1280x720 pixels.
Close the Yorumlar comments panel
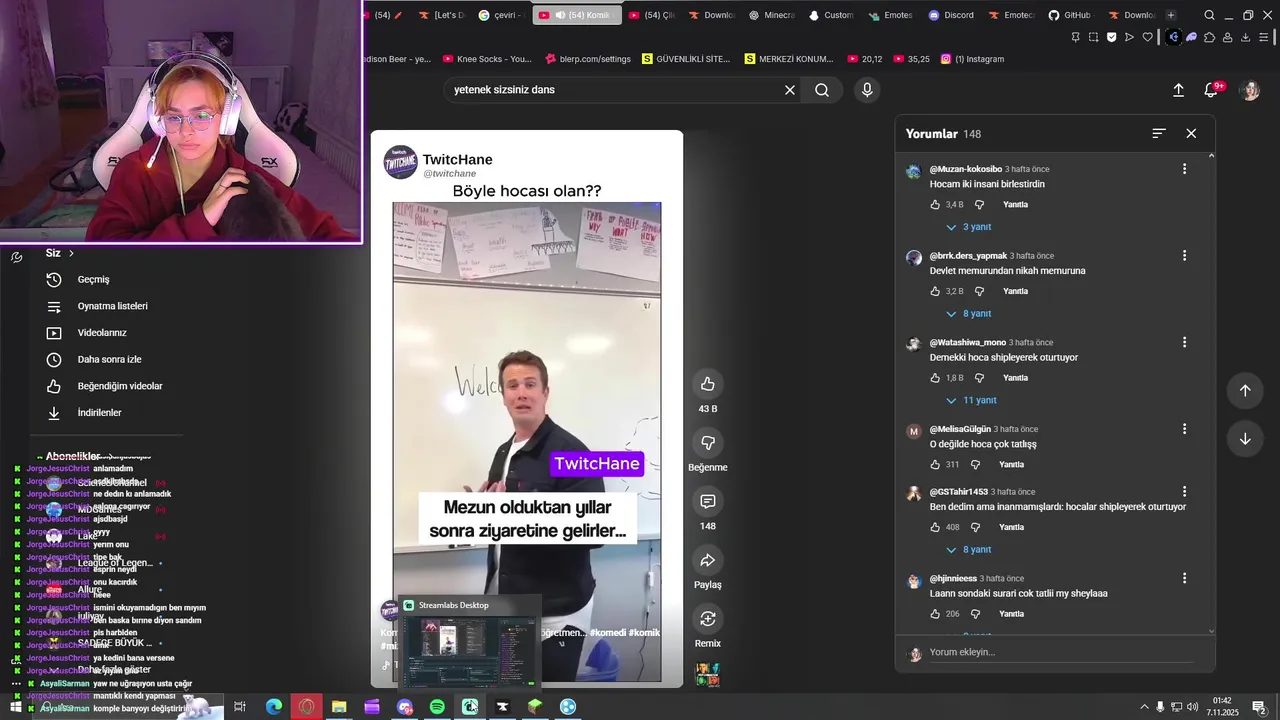pos(1191,133)
